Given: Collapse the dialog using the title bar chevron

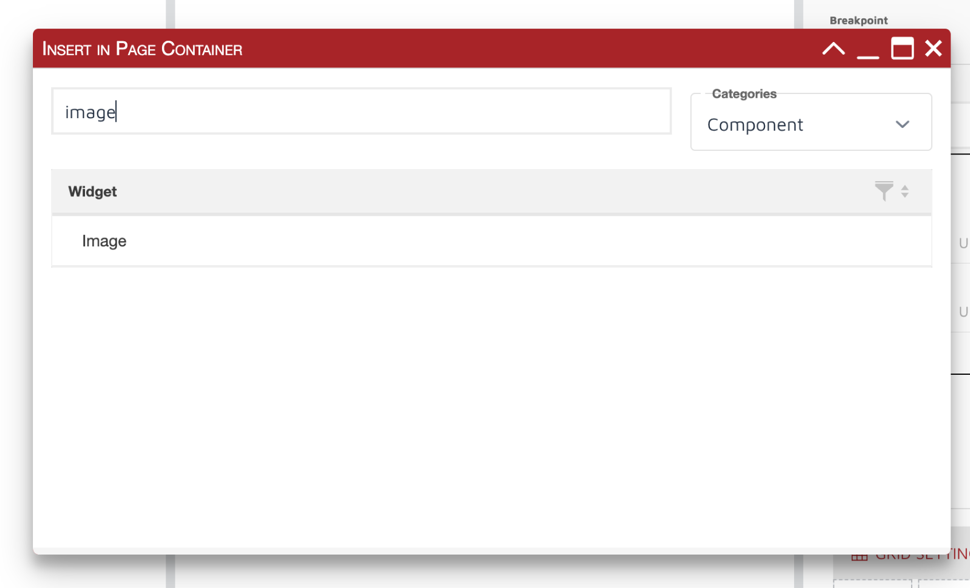Looking at the screenshot, I should point(833,47).
